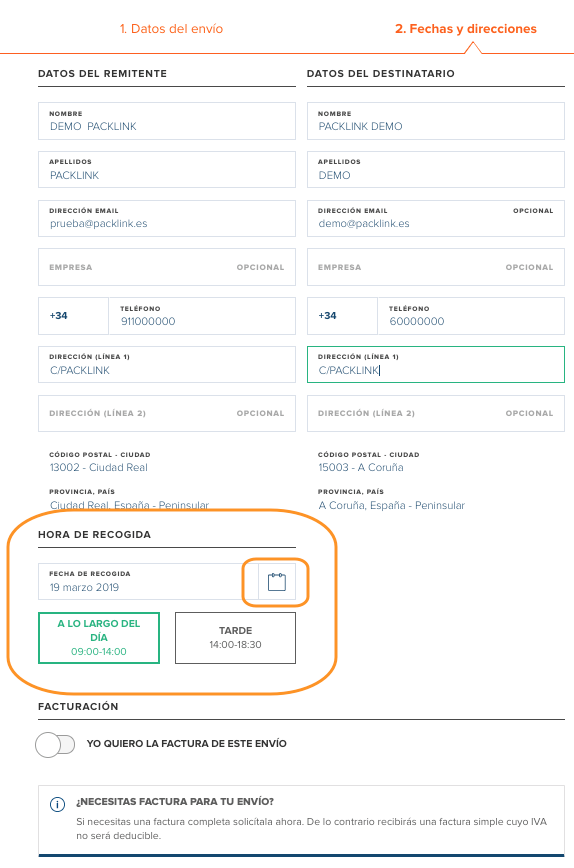
Task: Click sender's Dirección (Línea 1) field
Action: point(167,365)
